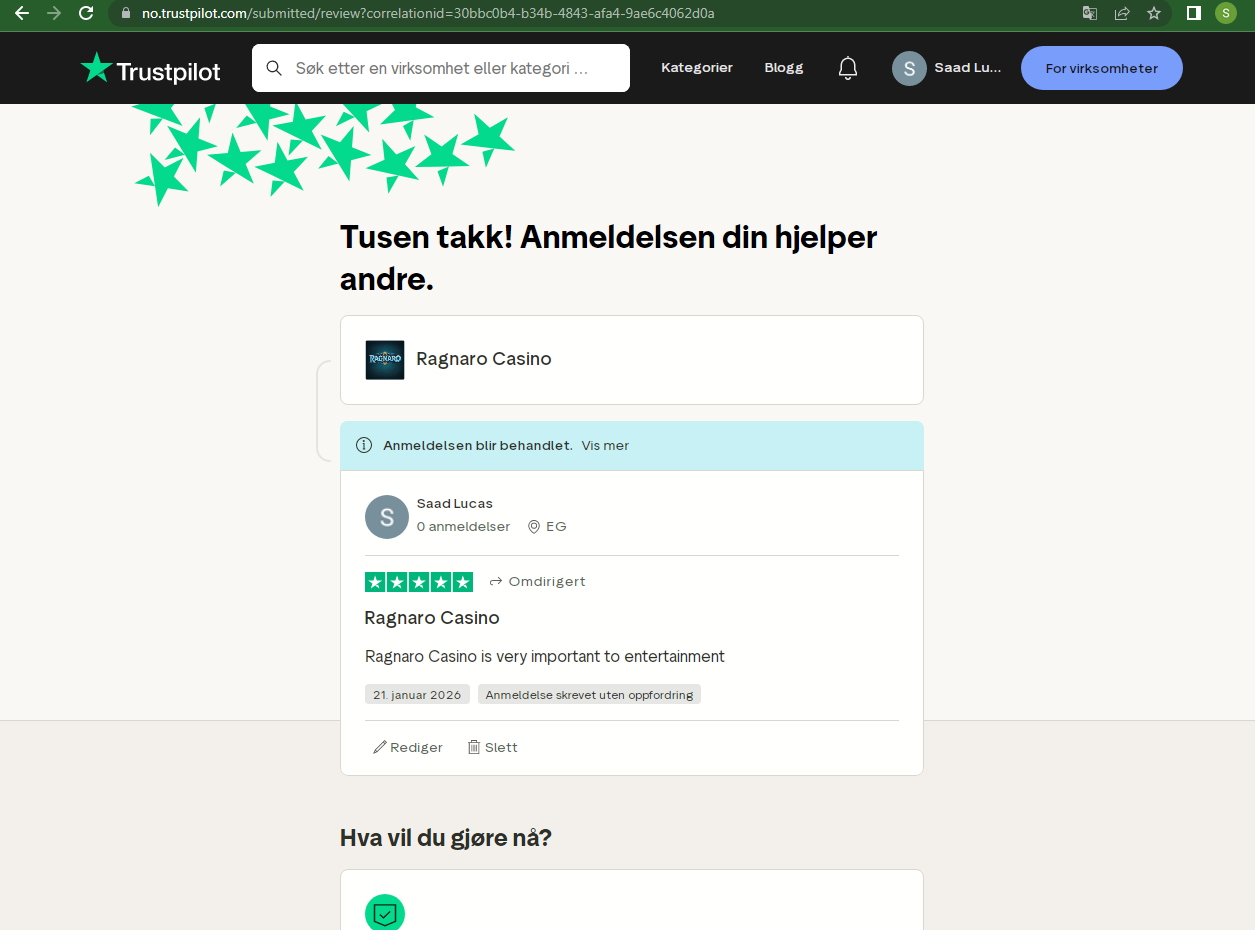Click the info icon in processing banner
The image size is (1255, 930).
coord(364,446)
